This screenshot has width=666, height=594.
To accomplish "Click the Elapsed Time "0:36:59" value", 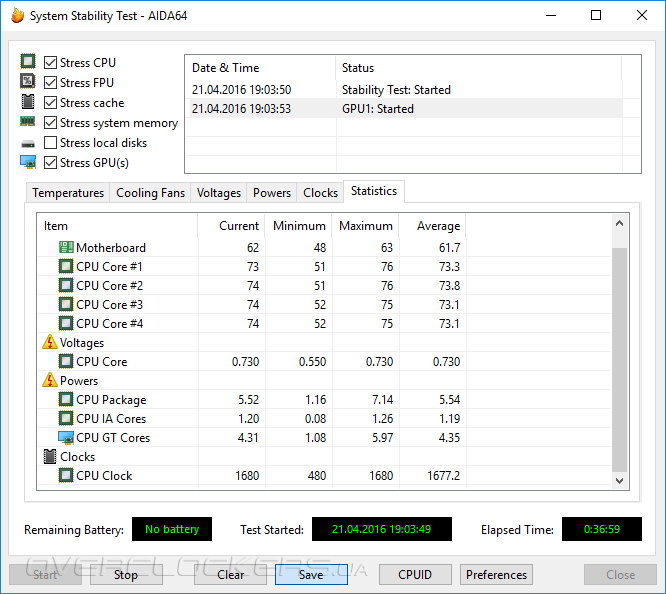I will (602, 529).
